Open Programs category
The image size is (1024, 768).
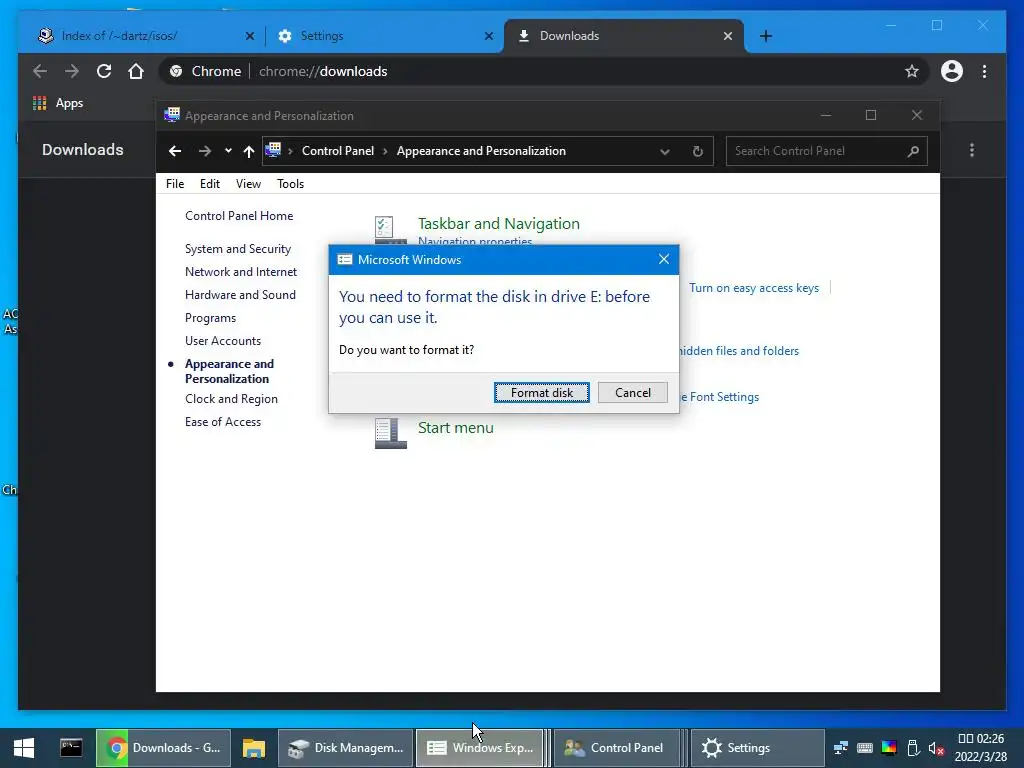pyautogui.click(x=210, y=318)
